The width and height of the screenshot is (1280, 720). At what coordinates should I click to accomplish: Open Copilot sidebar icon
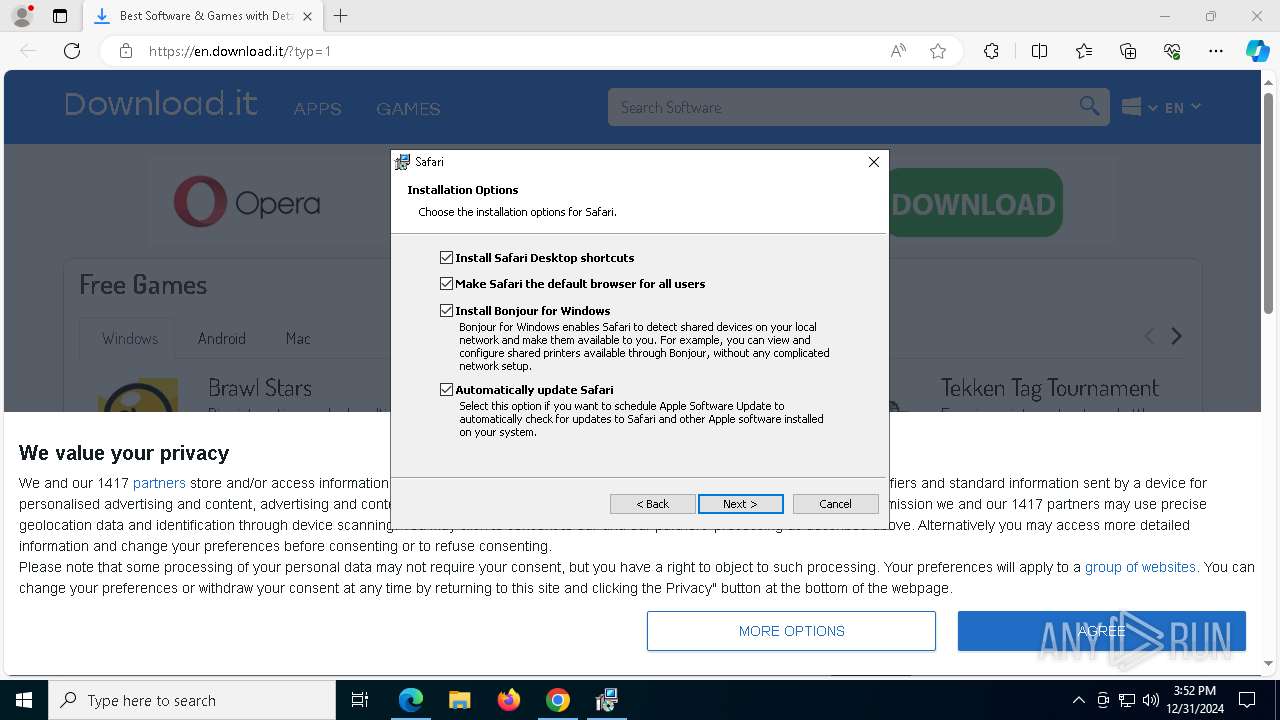click(x=1257, y=51)
